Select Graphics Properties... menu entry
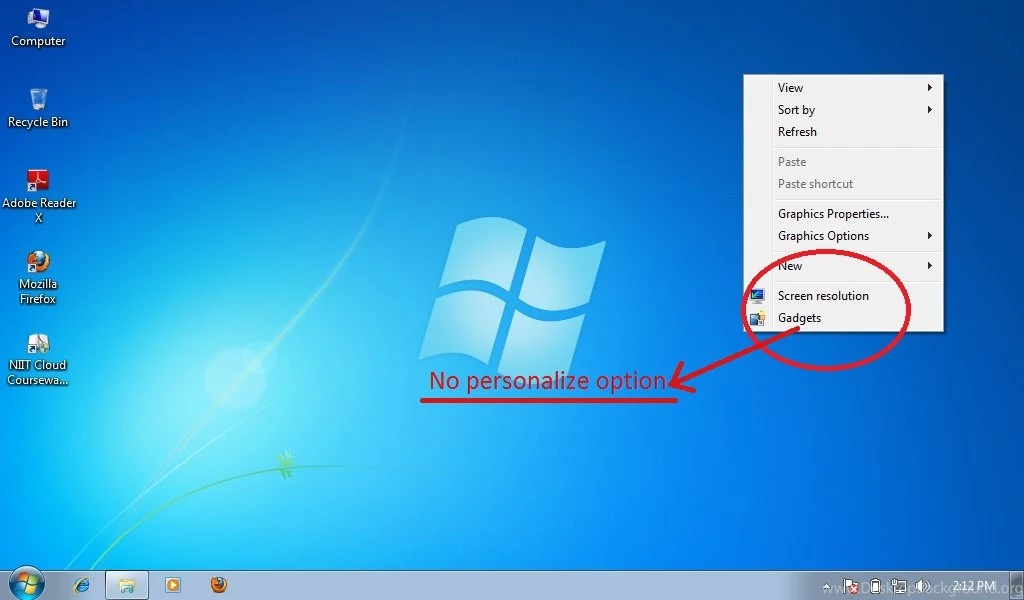The image size is (1024, 600). pos(833,214)
